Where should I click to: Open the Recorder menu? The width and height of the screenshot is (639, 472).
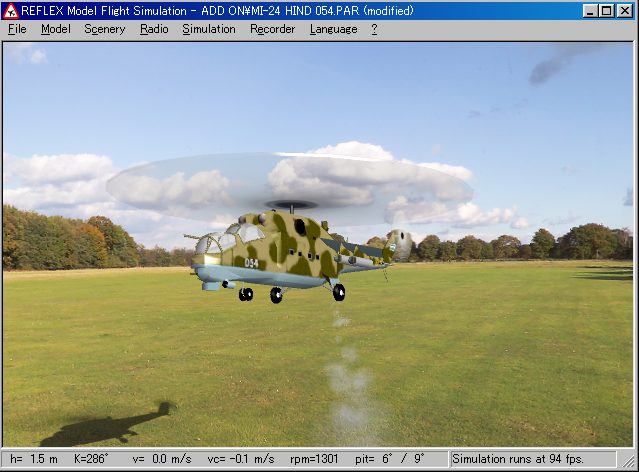(x=272, y=29)
